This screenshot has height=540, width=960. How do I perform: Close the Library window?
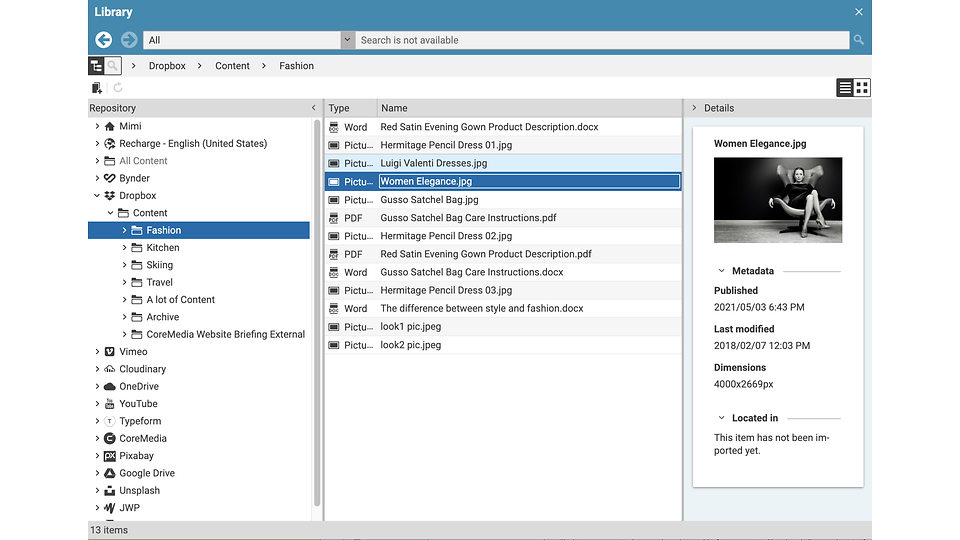point(859,12)
